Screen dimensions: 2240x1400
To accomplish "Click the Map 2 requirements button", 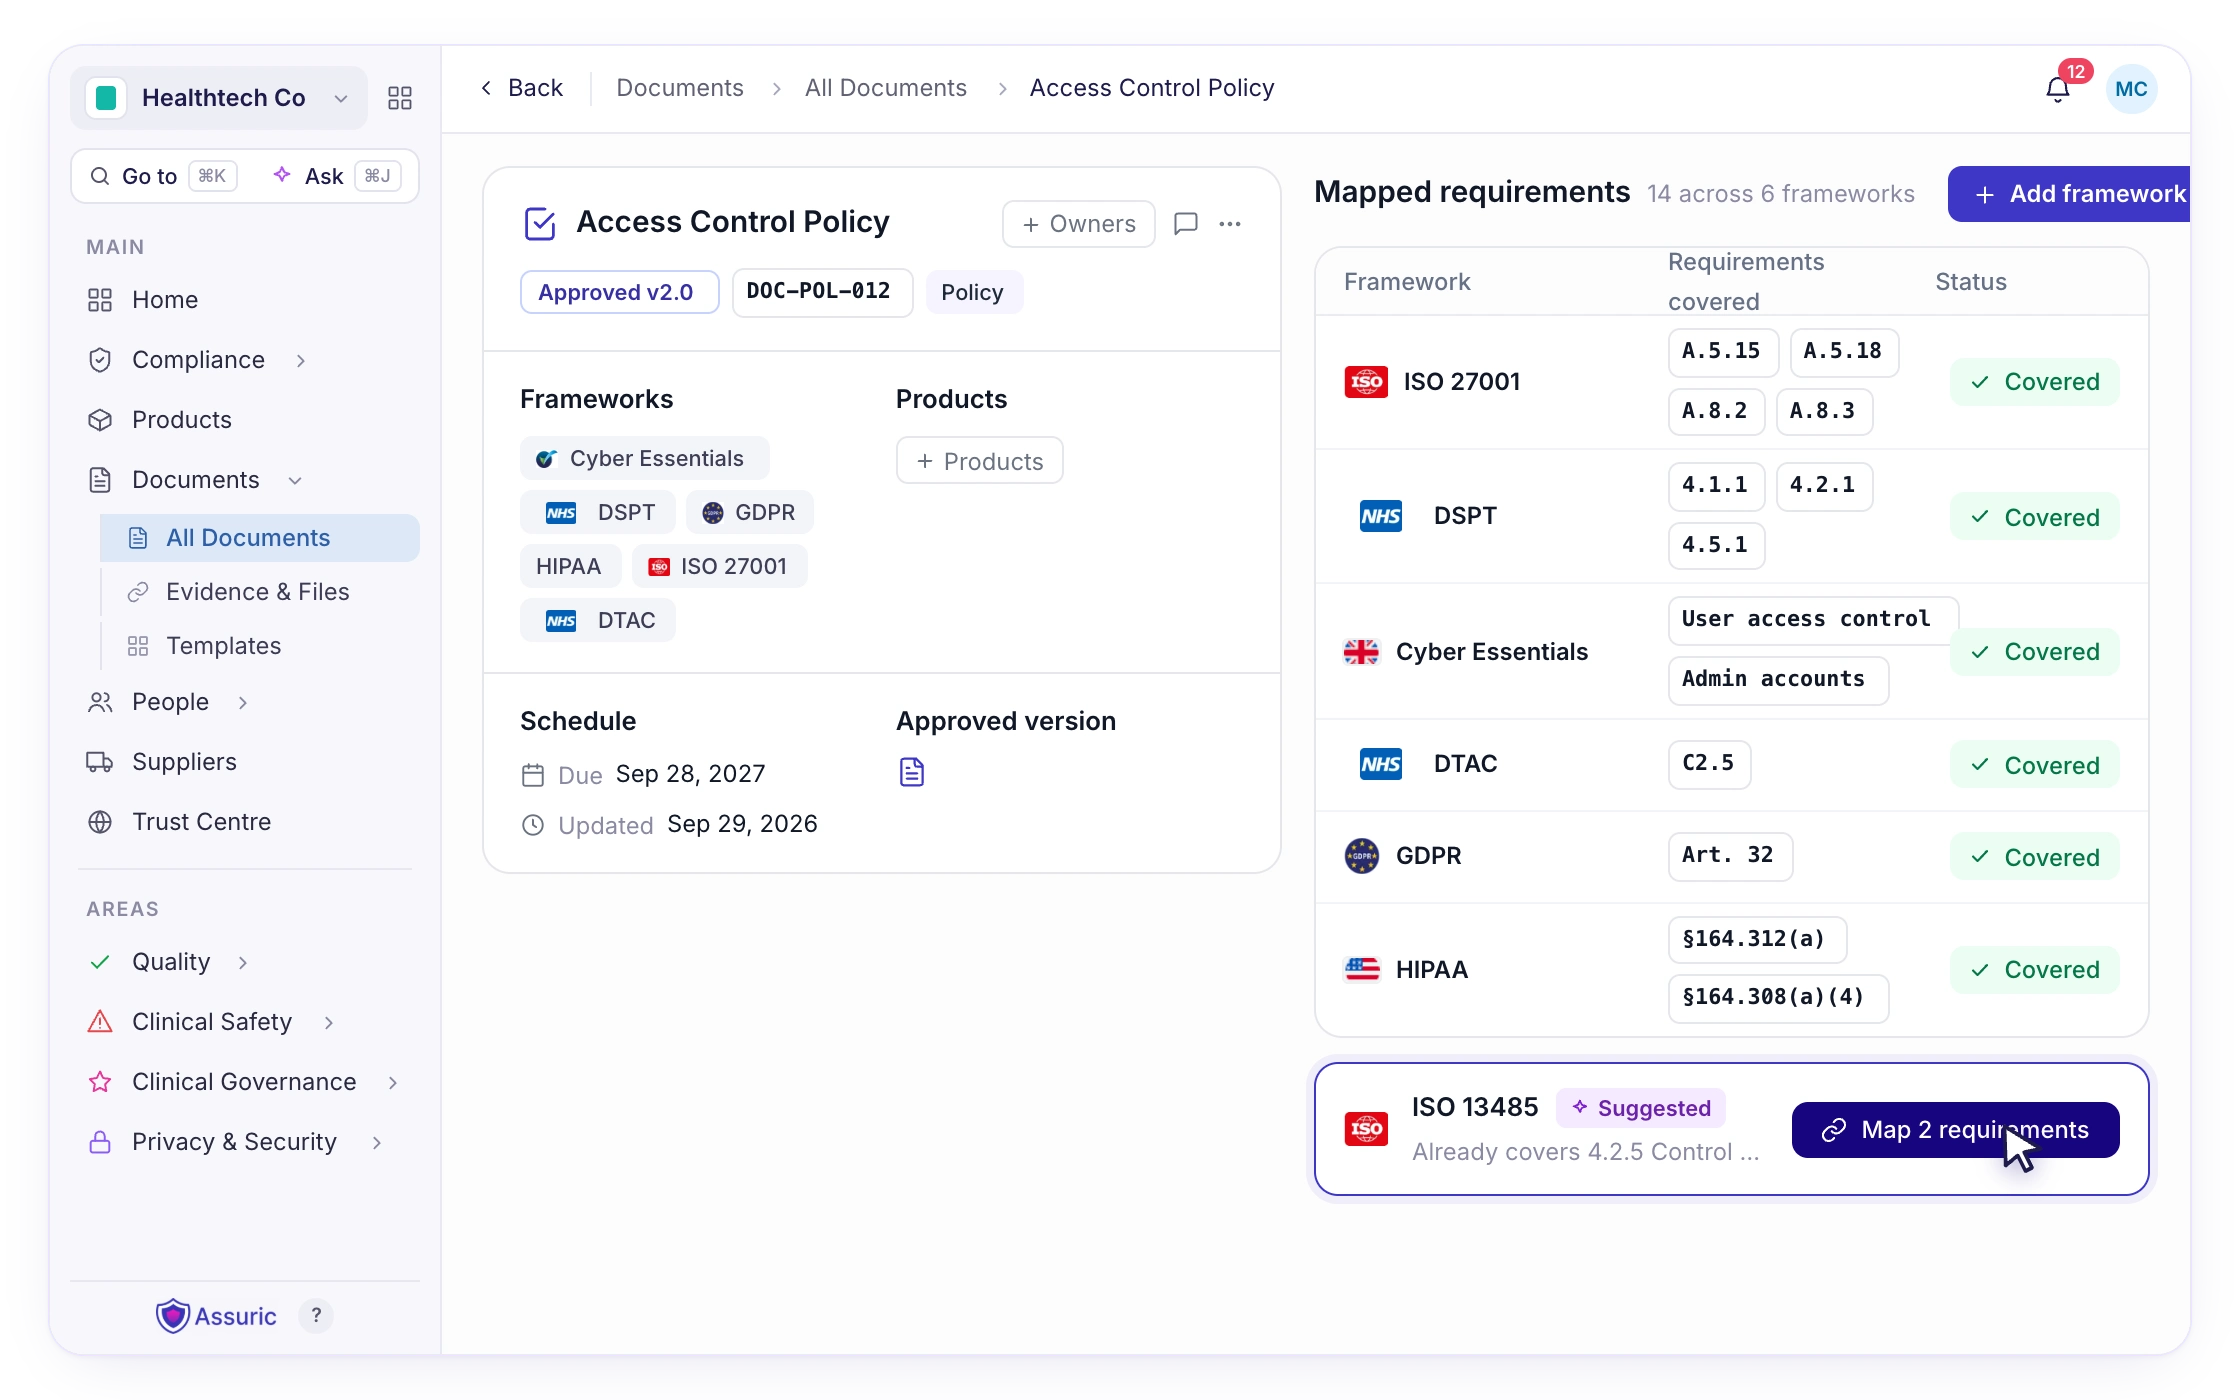I will (1955, 1130).
